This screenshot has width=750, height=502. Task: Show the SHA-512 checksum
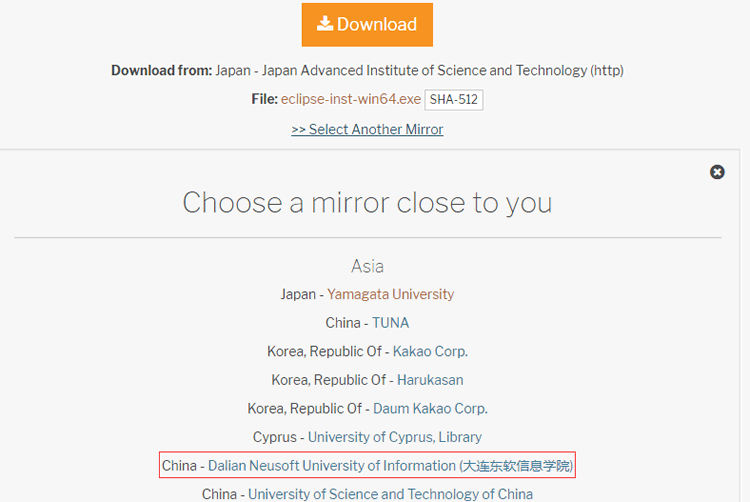[x=454, y=100]
